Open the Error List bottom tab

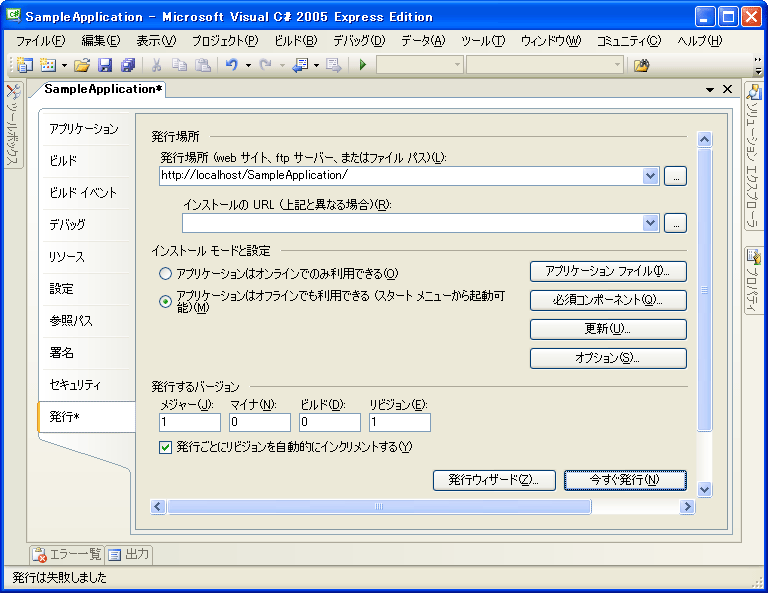[66, 554]
